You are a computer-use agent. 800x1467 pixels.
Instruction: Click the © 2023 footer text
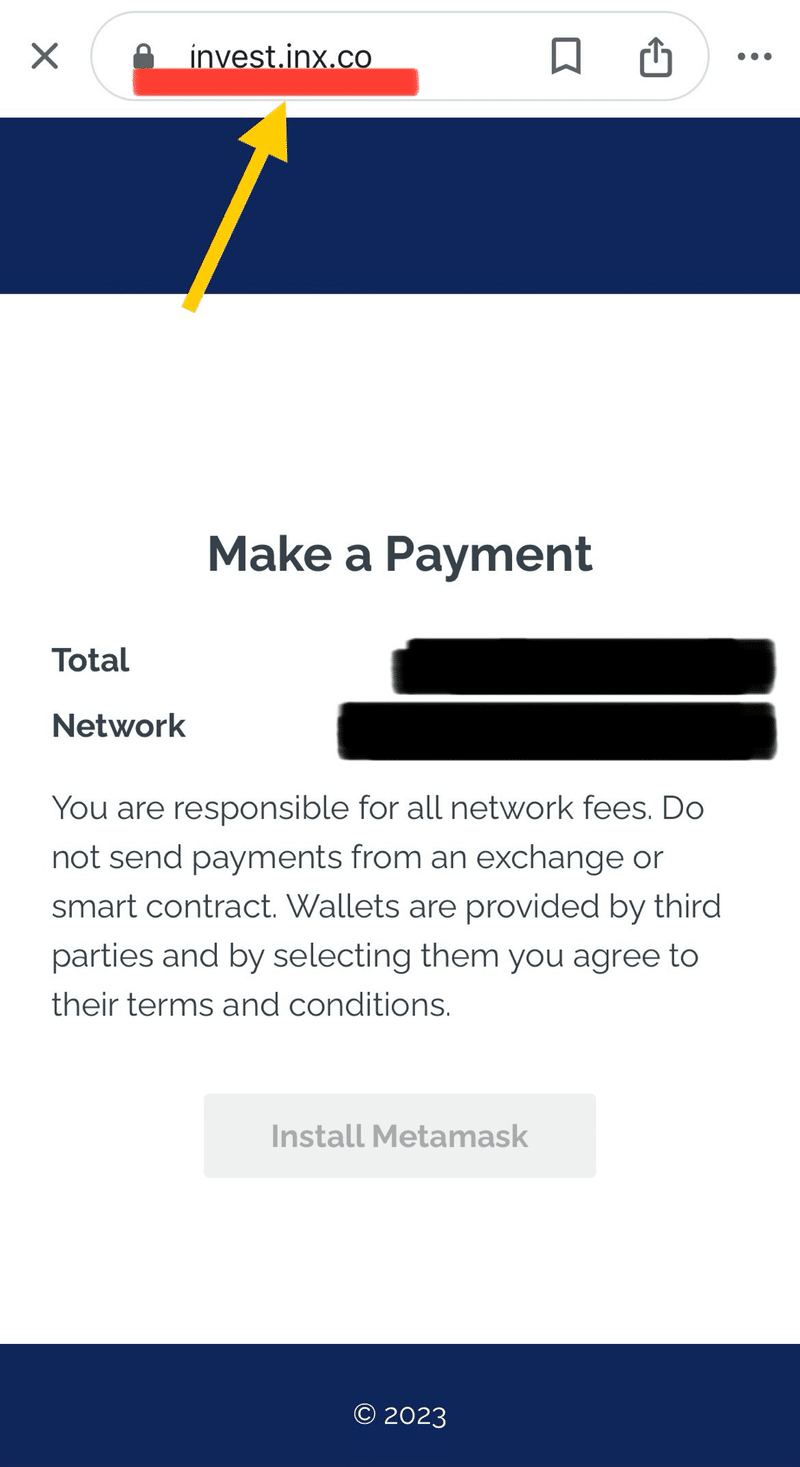coord(400,1414)
